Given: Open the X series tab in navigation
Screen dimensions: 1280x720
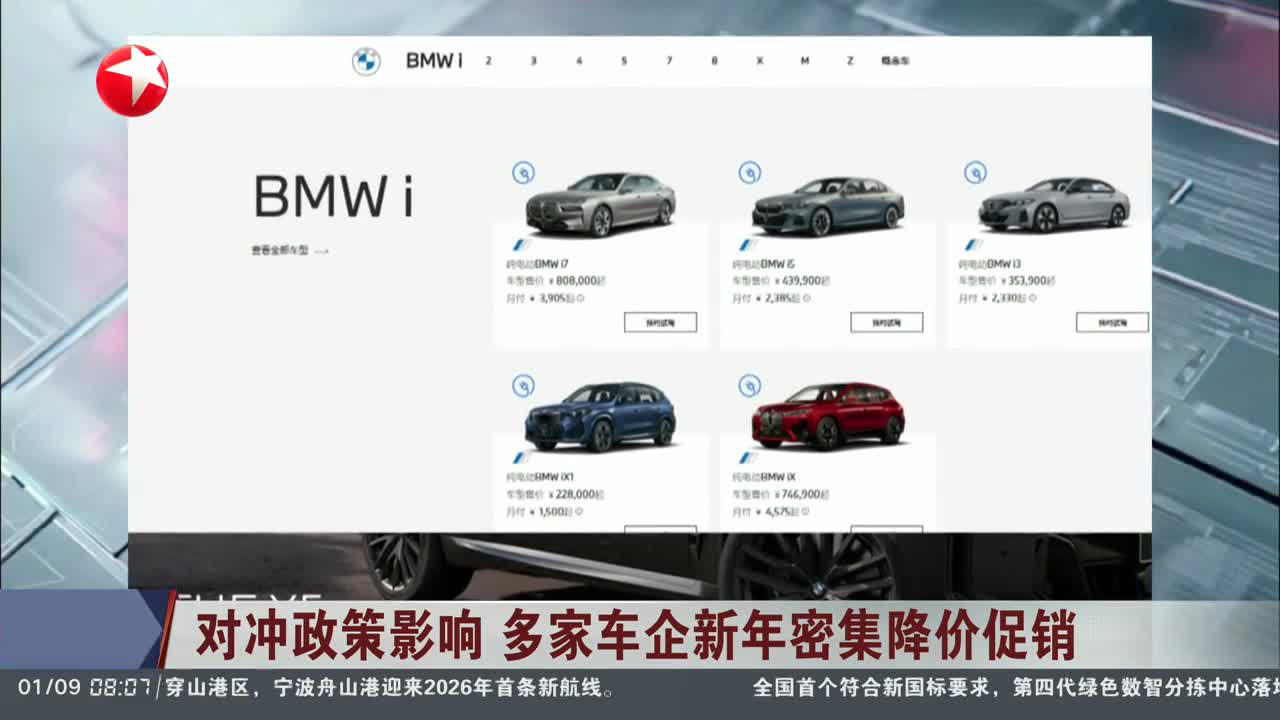Looking at the screenshot, I should coord(759,61).
